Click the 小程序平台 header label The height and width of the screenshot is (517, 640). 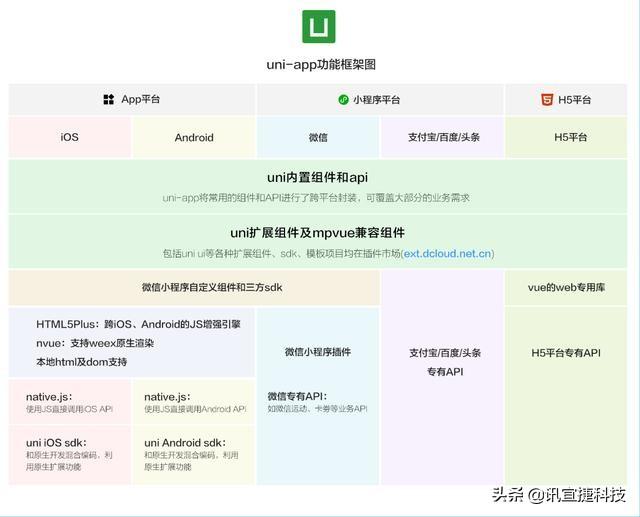376,100
